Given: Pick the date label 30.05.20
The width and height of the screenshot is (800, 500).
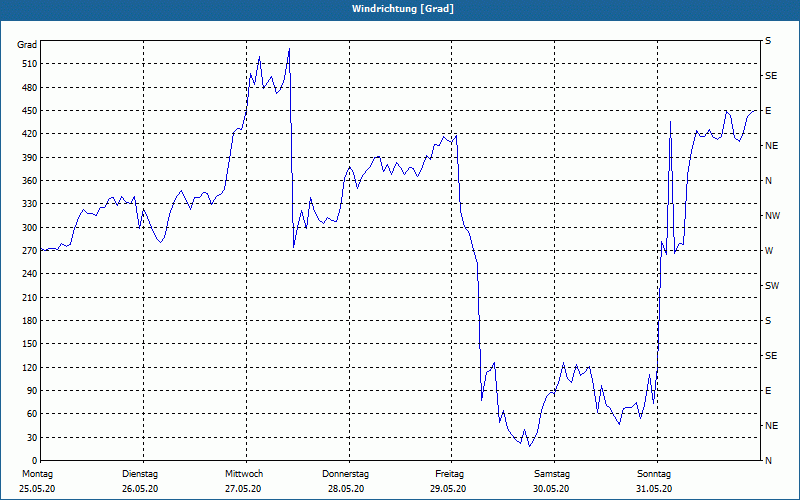Looking at the screenshot, I should (551, 489).
